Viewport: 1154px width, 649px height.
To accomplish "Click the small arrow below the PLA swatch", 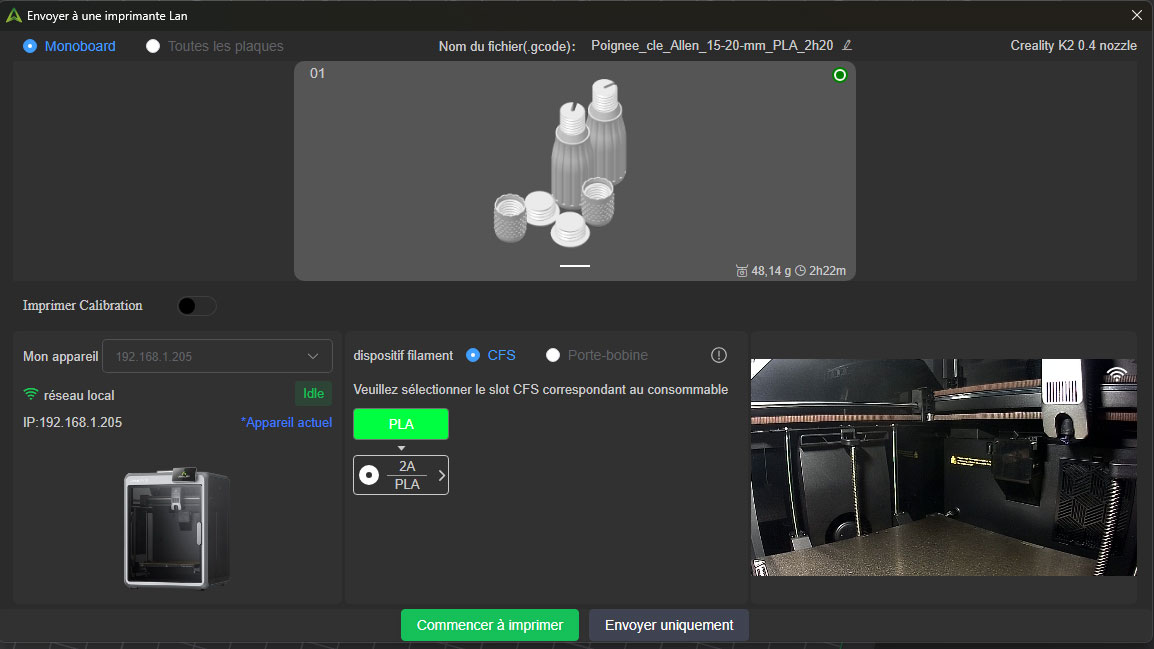I will coord(401,448).
